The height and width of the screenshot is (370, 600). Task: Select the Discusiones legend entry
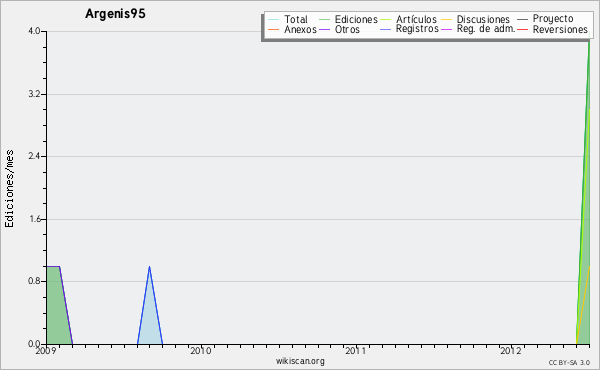click(x=483, y=19)
